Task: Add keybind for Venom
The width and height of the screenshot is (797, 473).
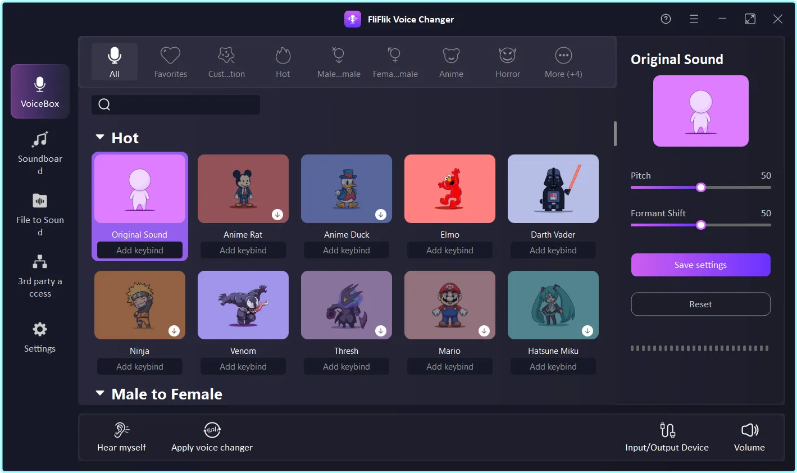Action: coord(243,366)
